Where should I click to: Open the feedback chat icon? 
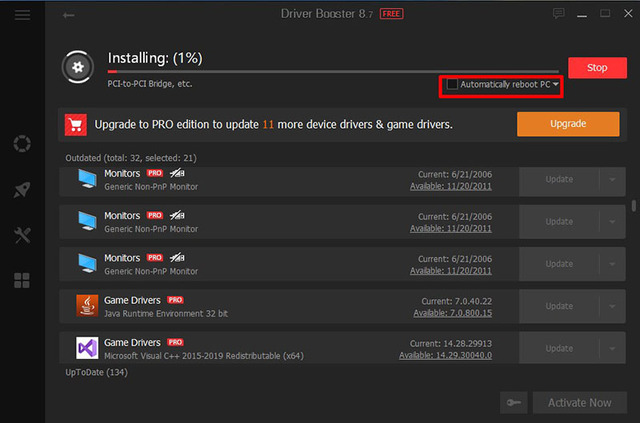(558, 13)
